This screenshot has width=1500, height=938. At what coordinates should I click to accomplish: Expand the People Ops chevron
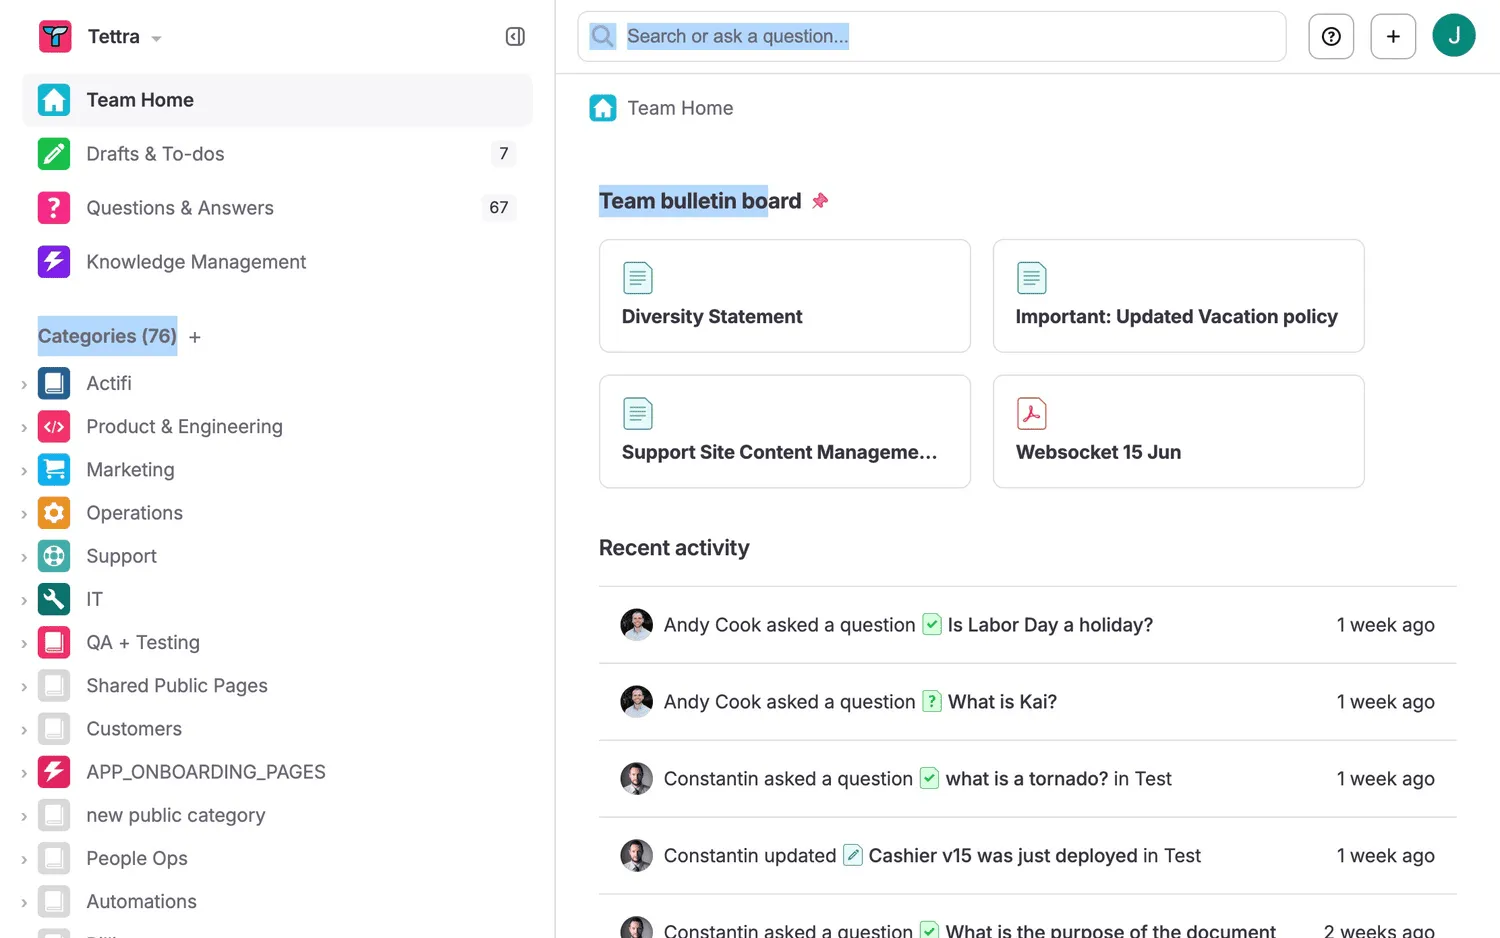coord(24,859)
